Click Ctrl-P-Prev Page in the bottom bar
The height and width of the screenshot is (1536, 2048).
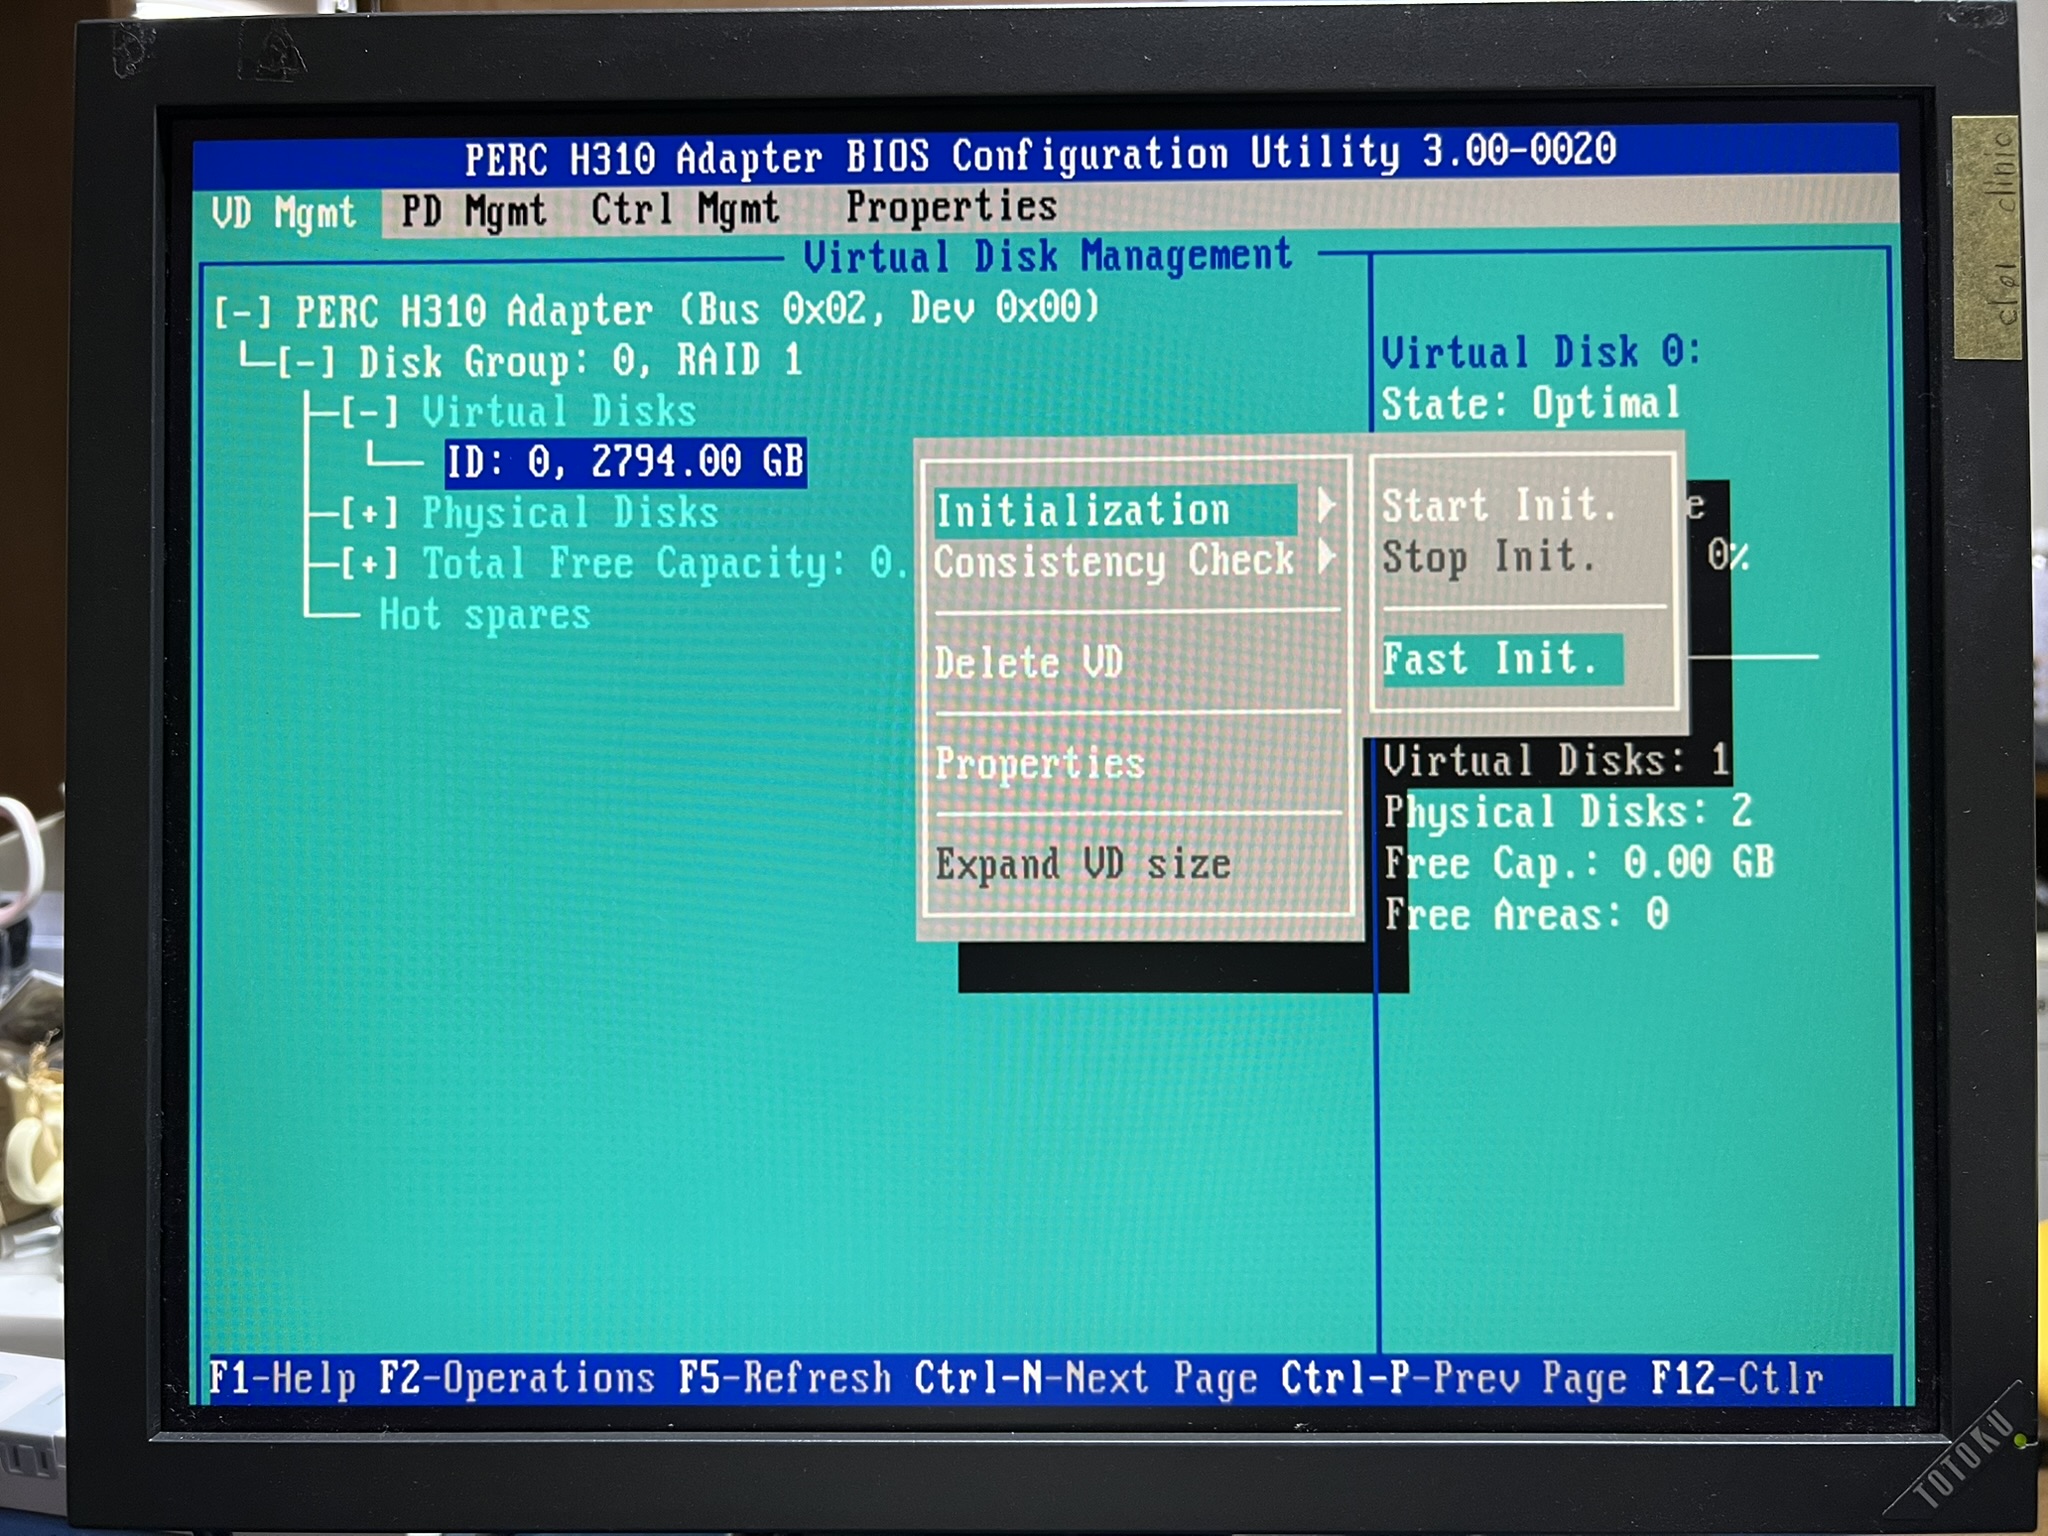1454,1378
